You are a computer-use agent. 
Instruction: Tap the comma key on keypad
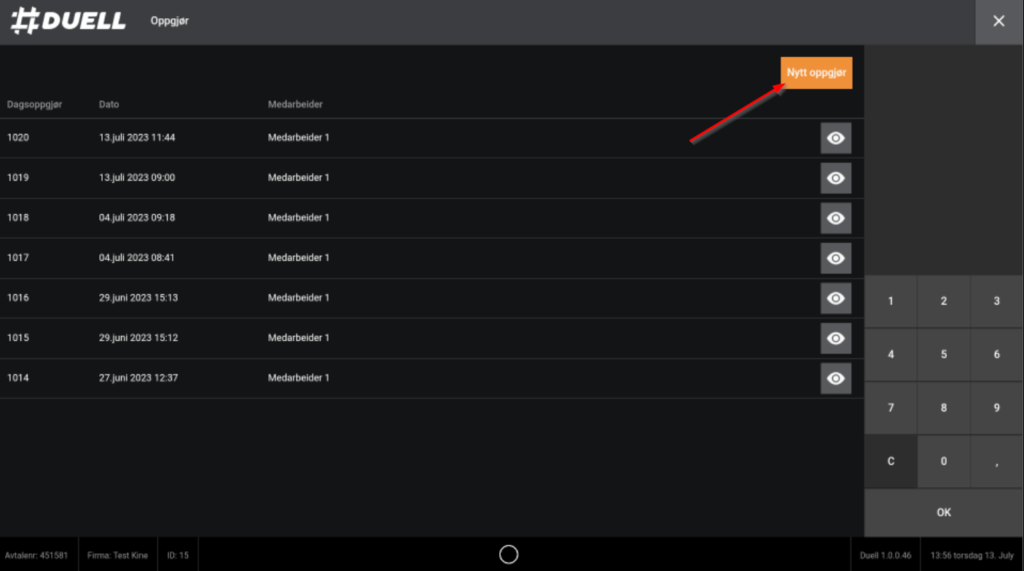pyautogui.click(x=997, y=461)
